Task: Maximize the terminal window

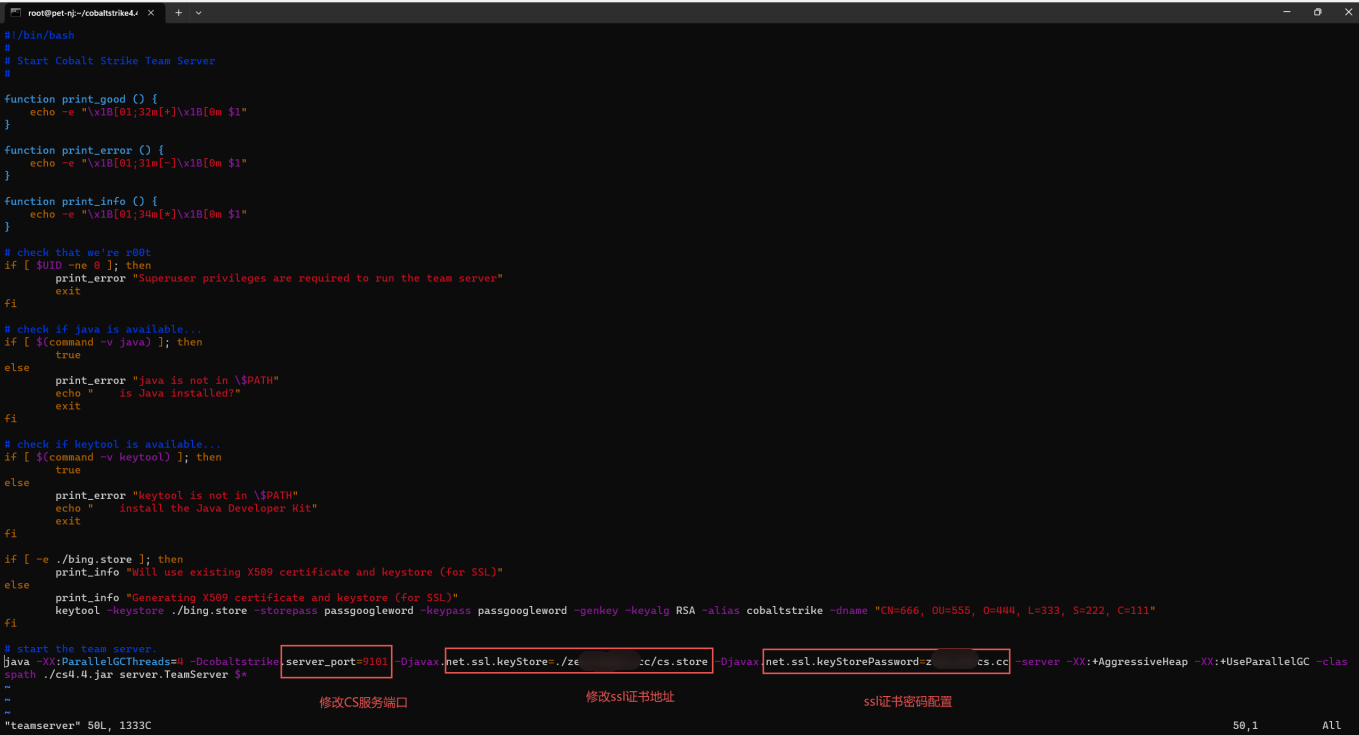Action: pos(1317,12)
